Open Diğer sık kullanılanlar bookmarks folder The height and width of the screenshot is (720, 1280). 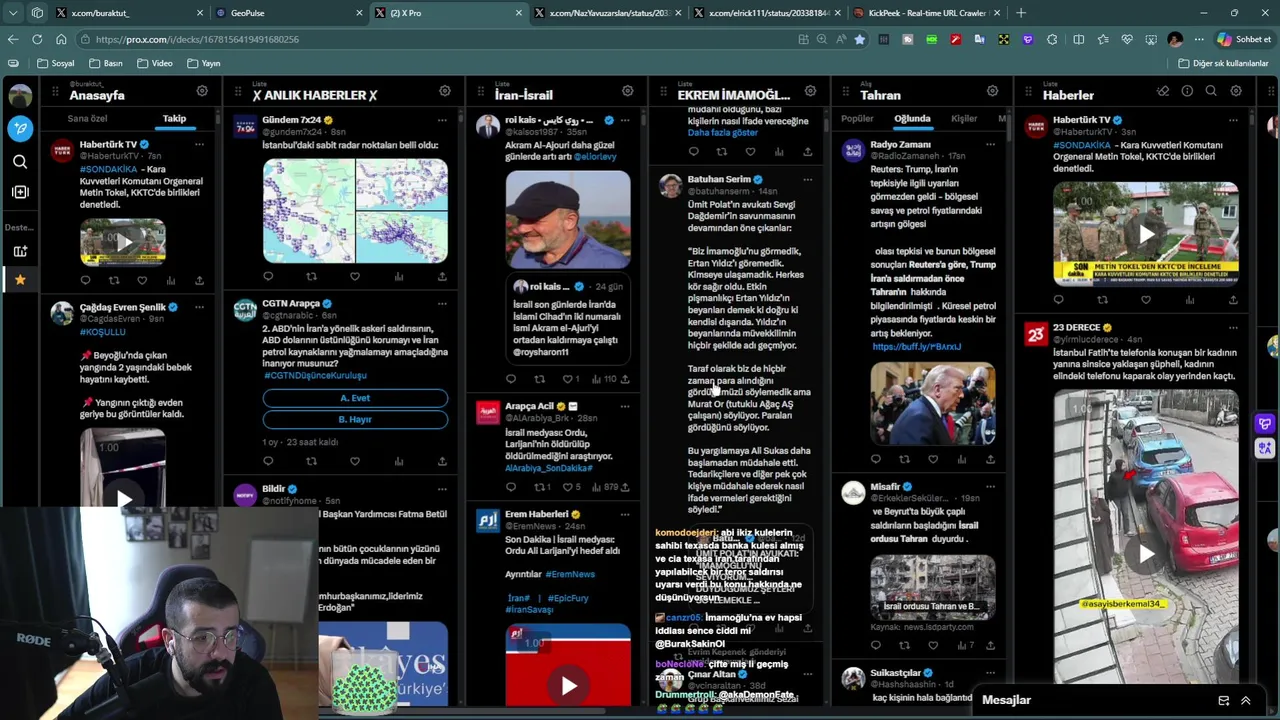1223,63
